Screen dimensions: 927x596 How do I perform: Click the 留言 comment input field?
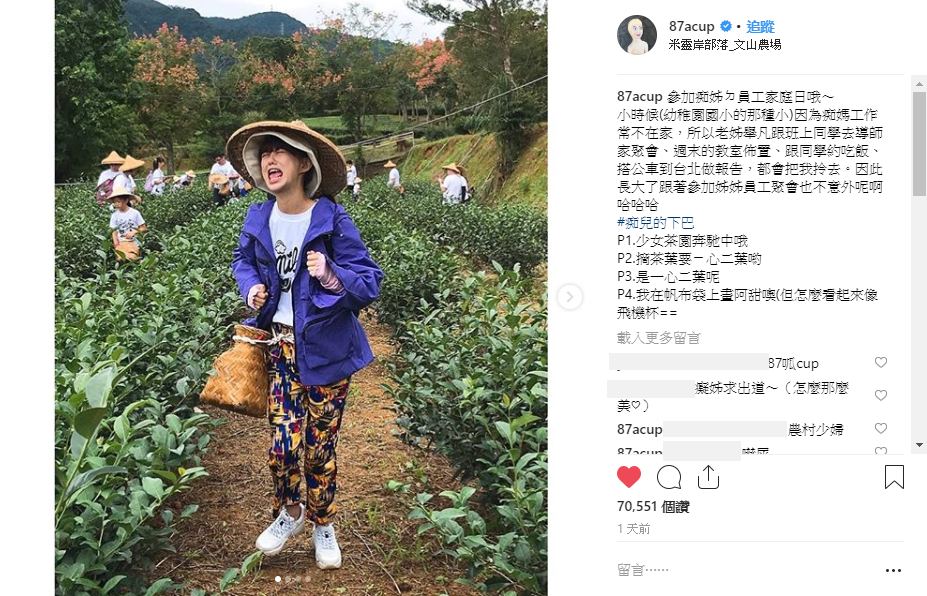coord(745,570)
